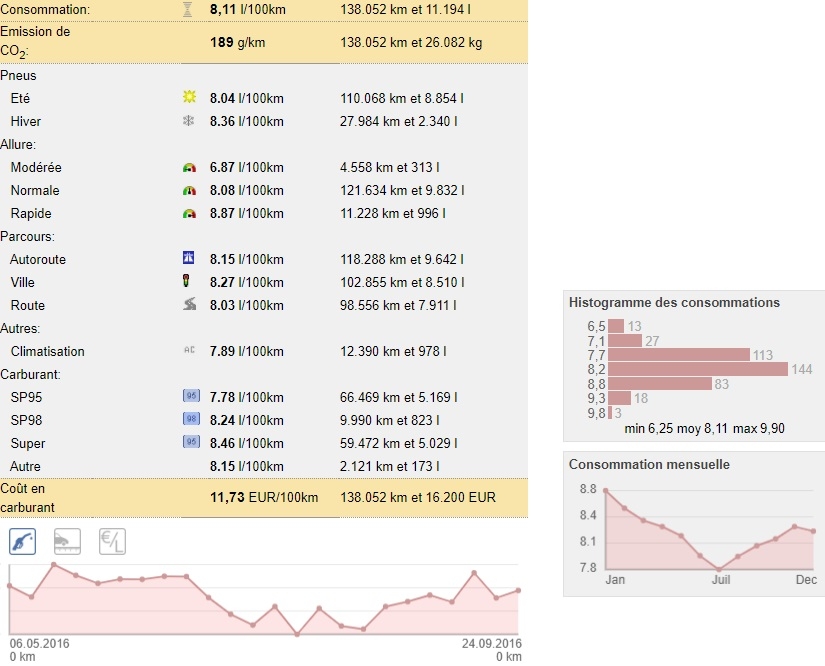The width and height of the screenshot is (825, 666).
Task: Click the '27.984 km et 2.340 l' Hiver cell
Action: 399,122
